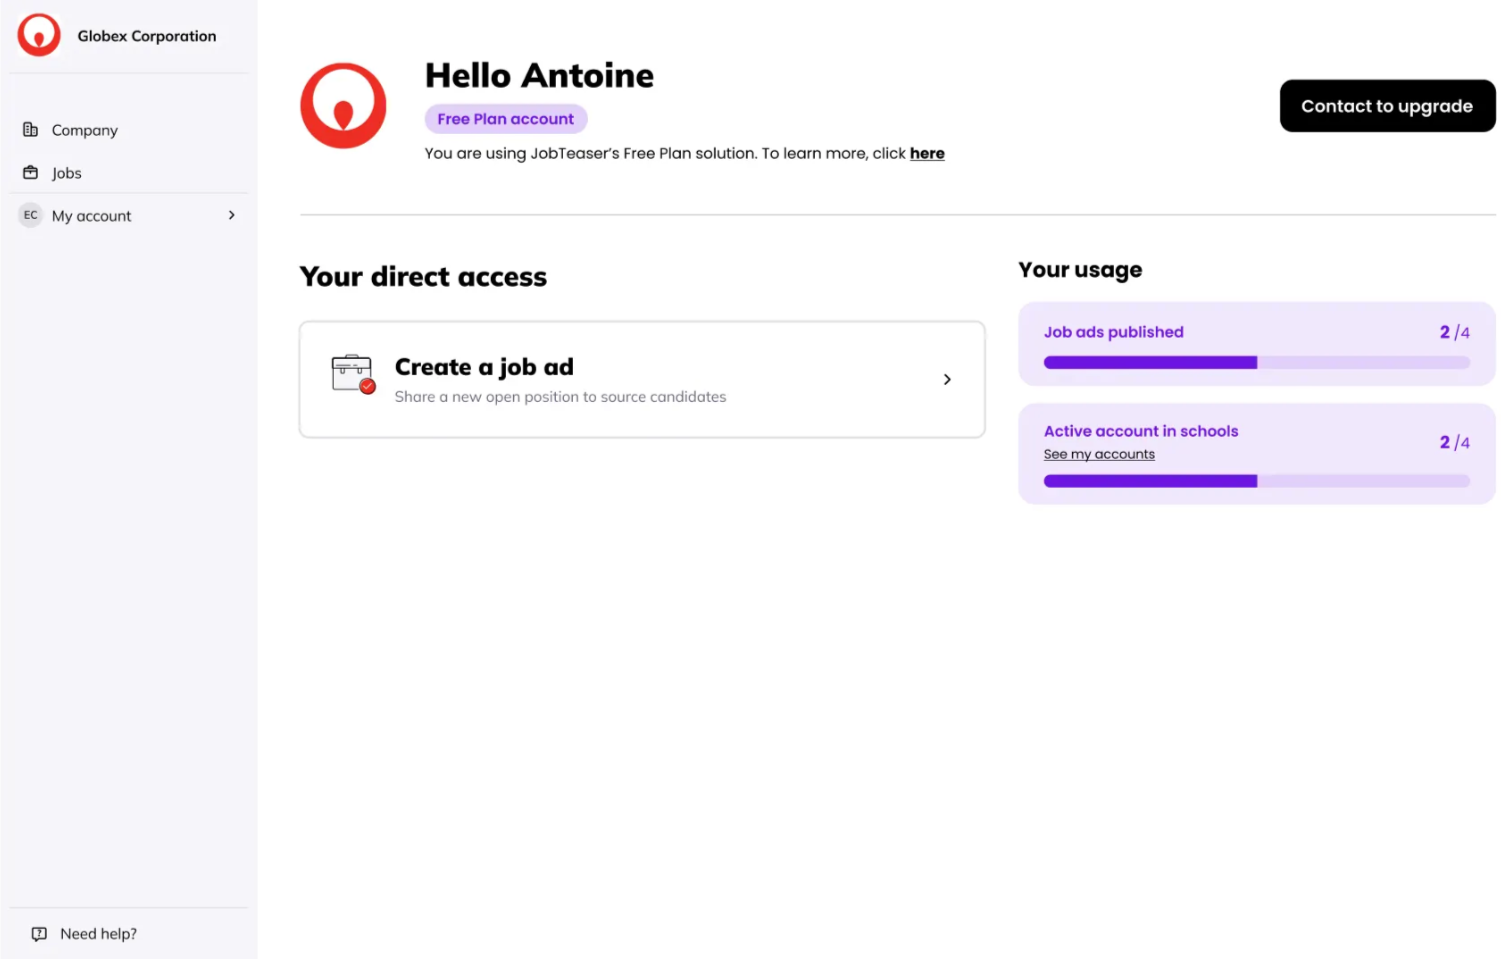Open the See my accounts link
The height and width of the screenshot is (959, 1501).
pyautogui.click(x=1098, y=454)
